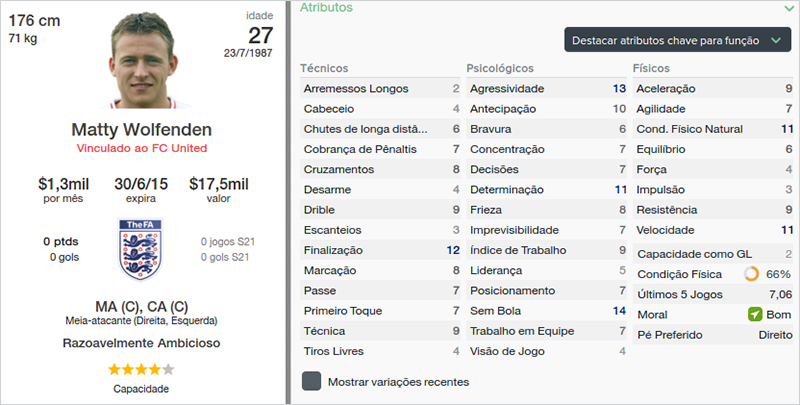Click the 30/6/15 contract expiry date
Image resolution: width=800 pixels, height=405 pixels.
pyautogui.click(x=140, y=184)
